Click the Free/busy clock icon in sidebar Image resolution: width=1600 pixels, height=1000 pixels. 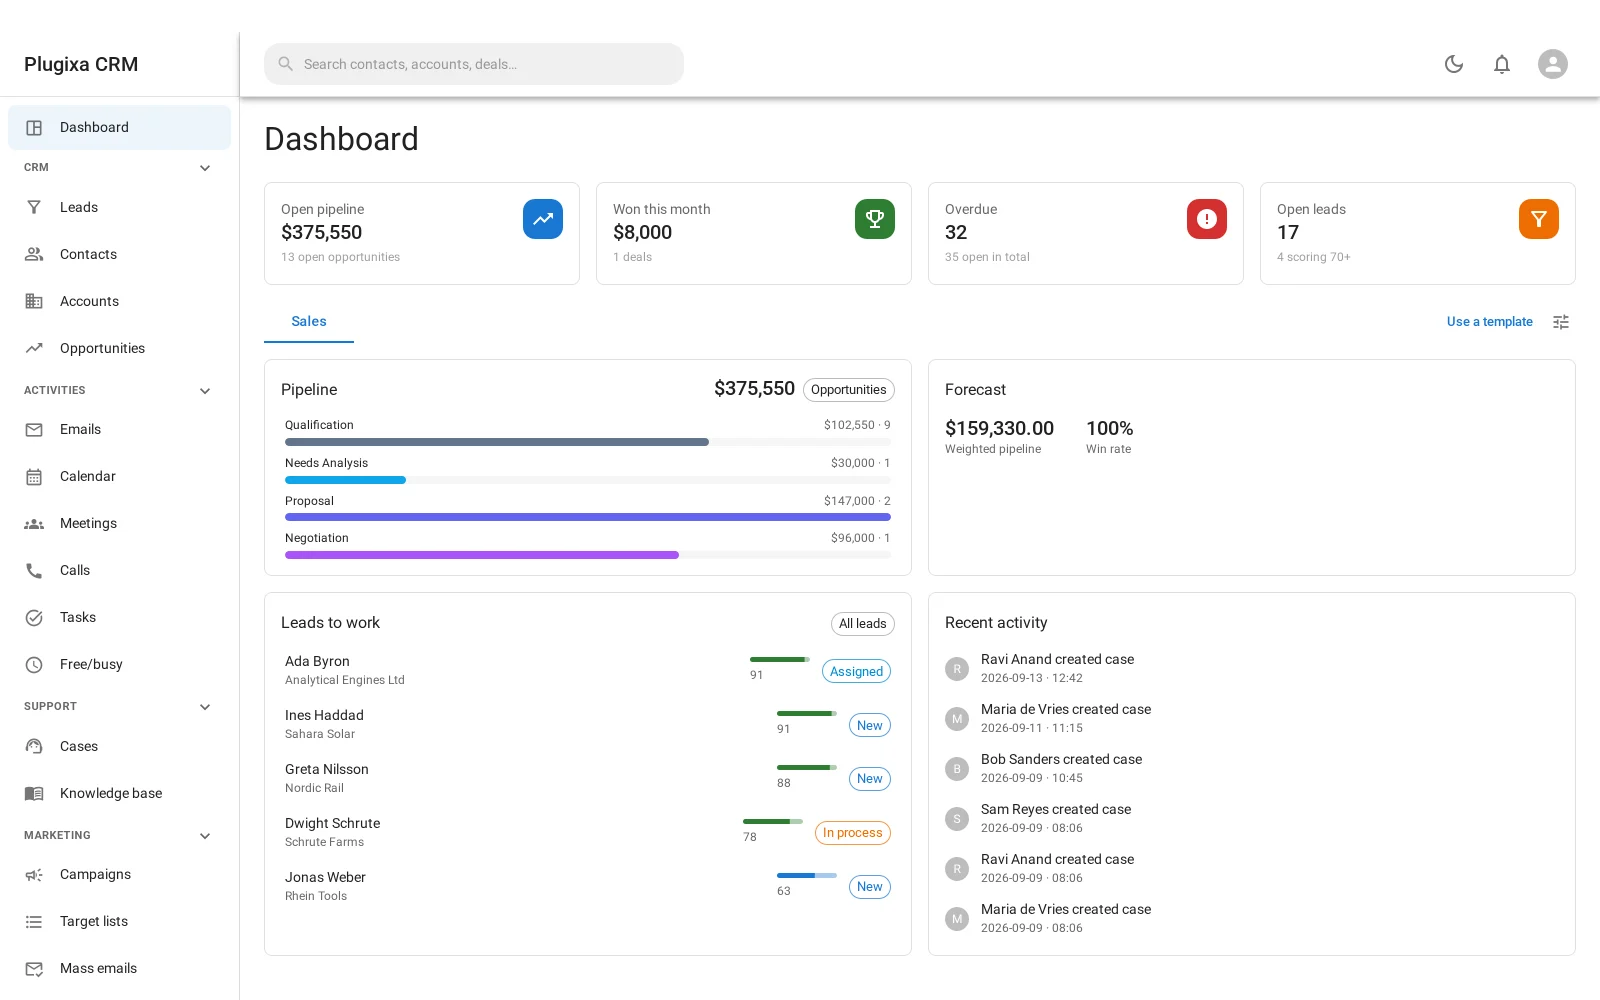[x=34, y=665]
